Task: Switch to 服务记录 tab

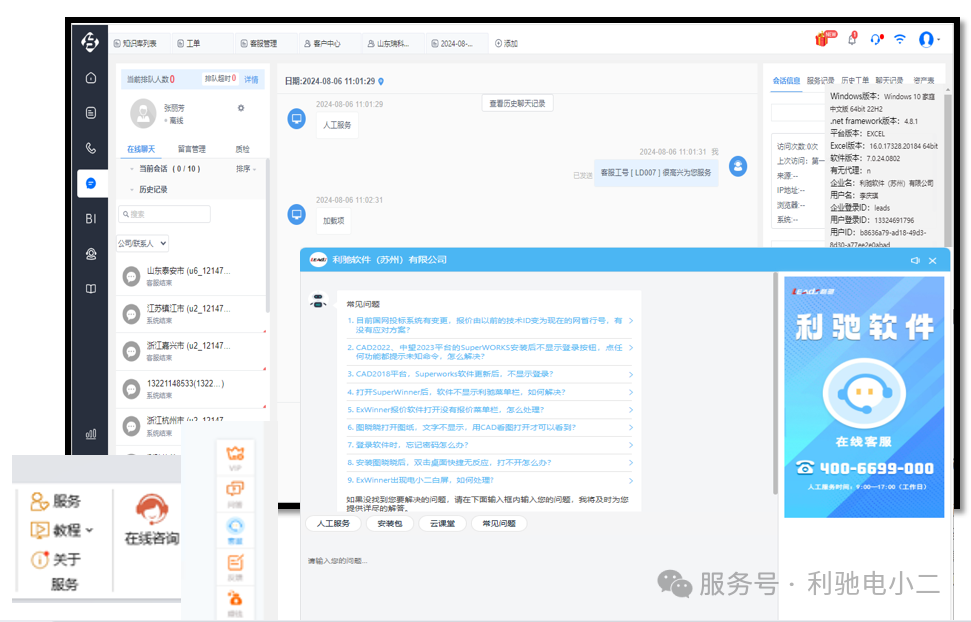Action: pos(821,81)
